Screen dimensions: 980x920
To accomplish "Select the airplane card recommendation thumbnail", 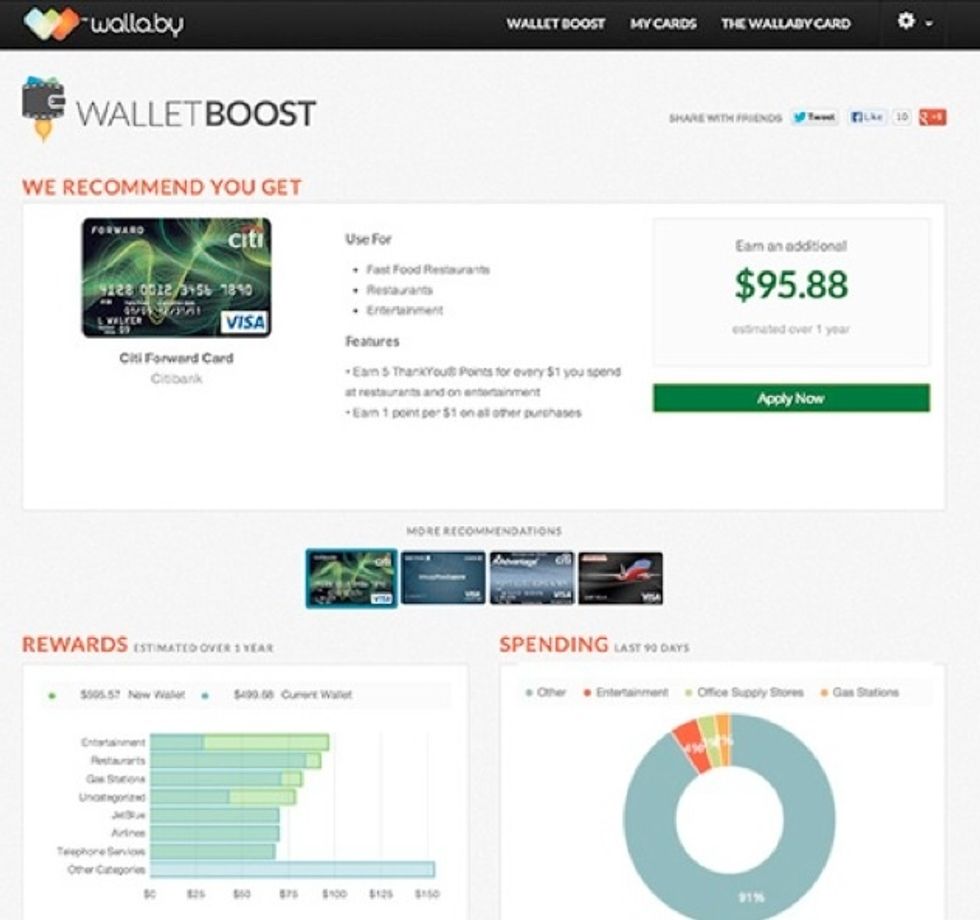I will pos(621,578).
